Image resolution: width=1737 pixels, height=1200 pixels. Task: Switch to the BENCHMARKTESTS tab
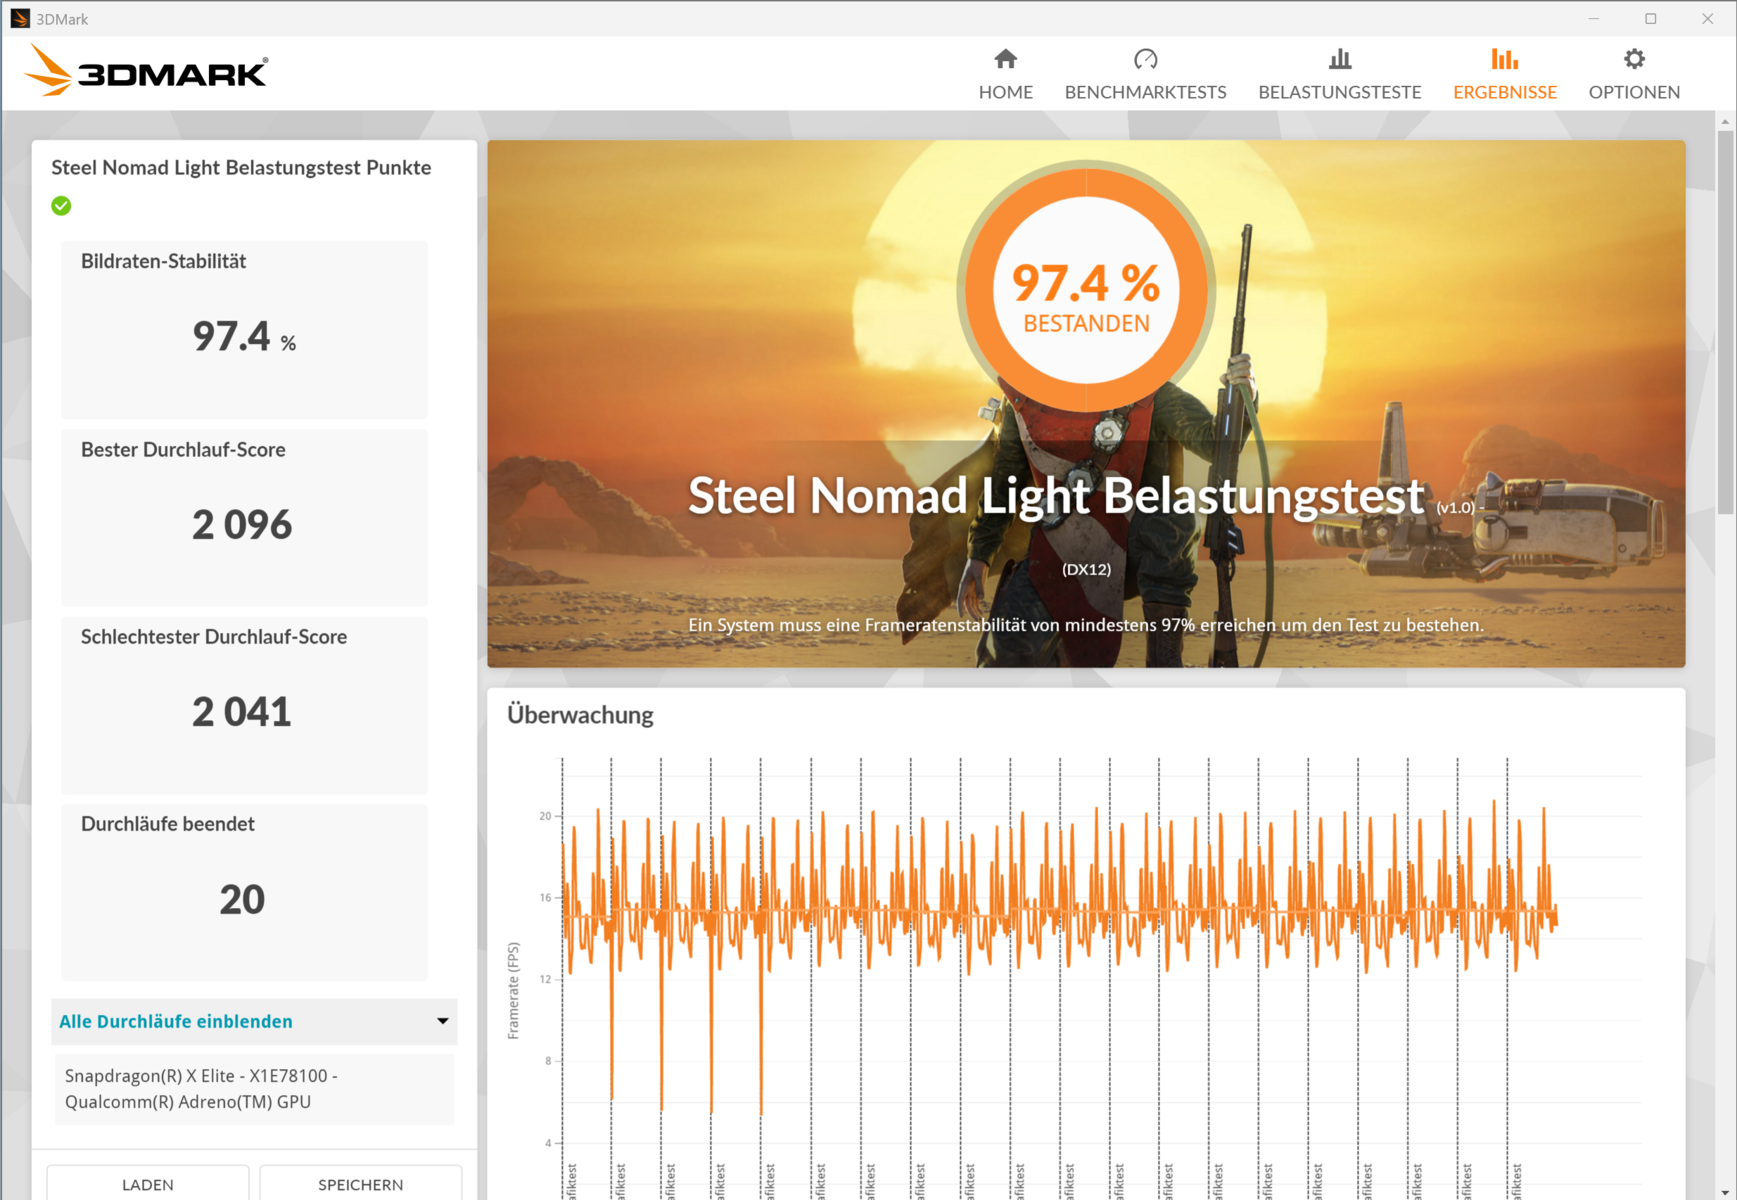[1145, 92]
